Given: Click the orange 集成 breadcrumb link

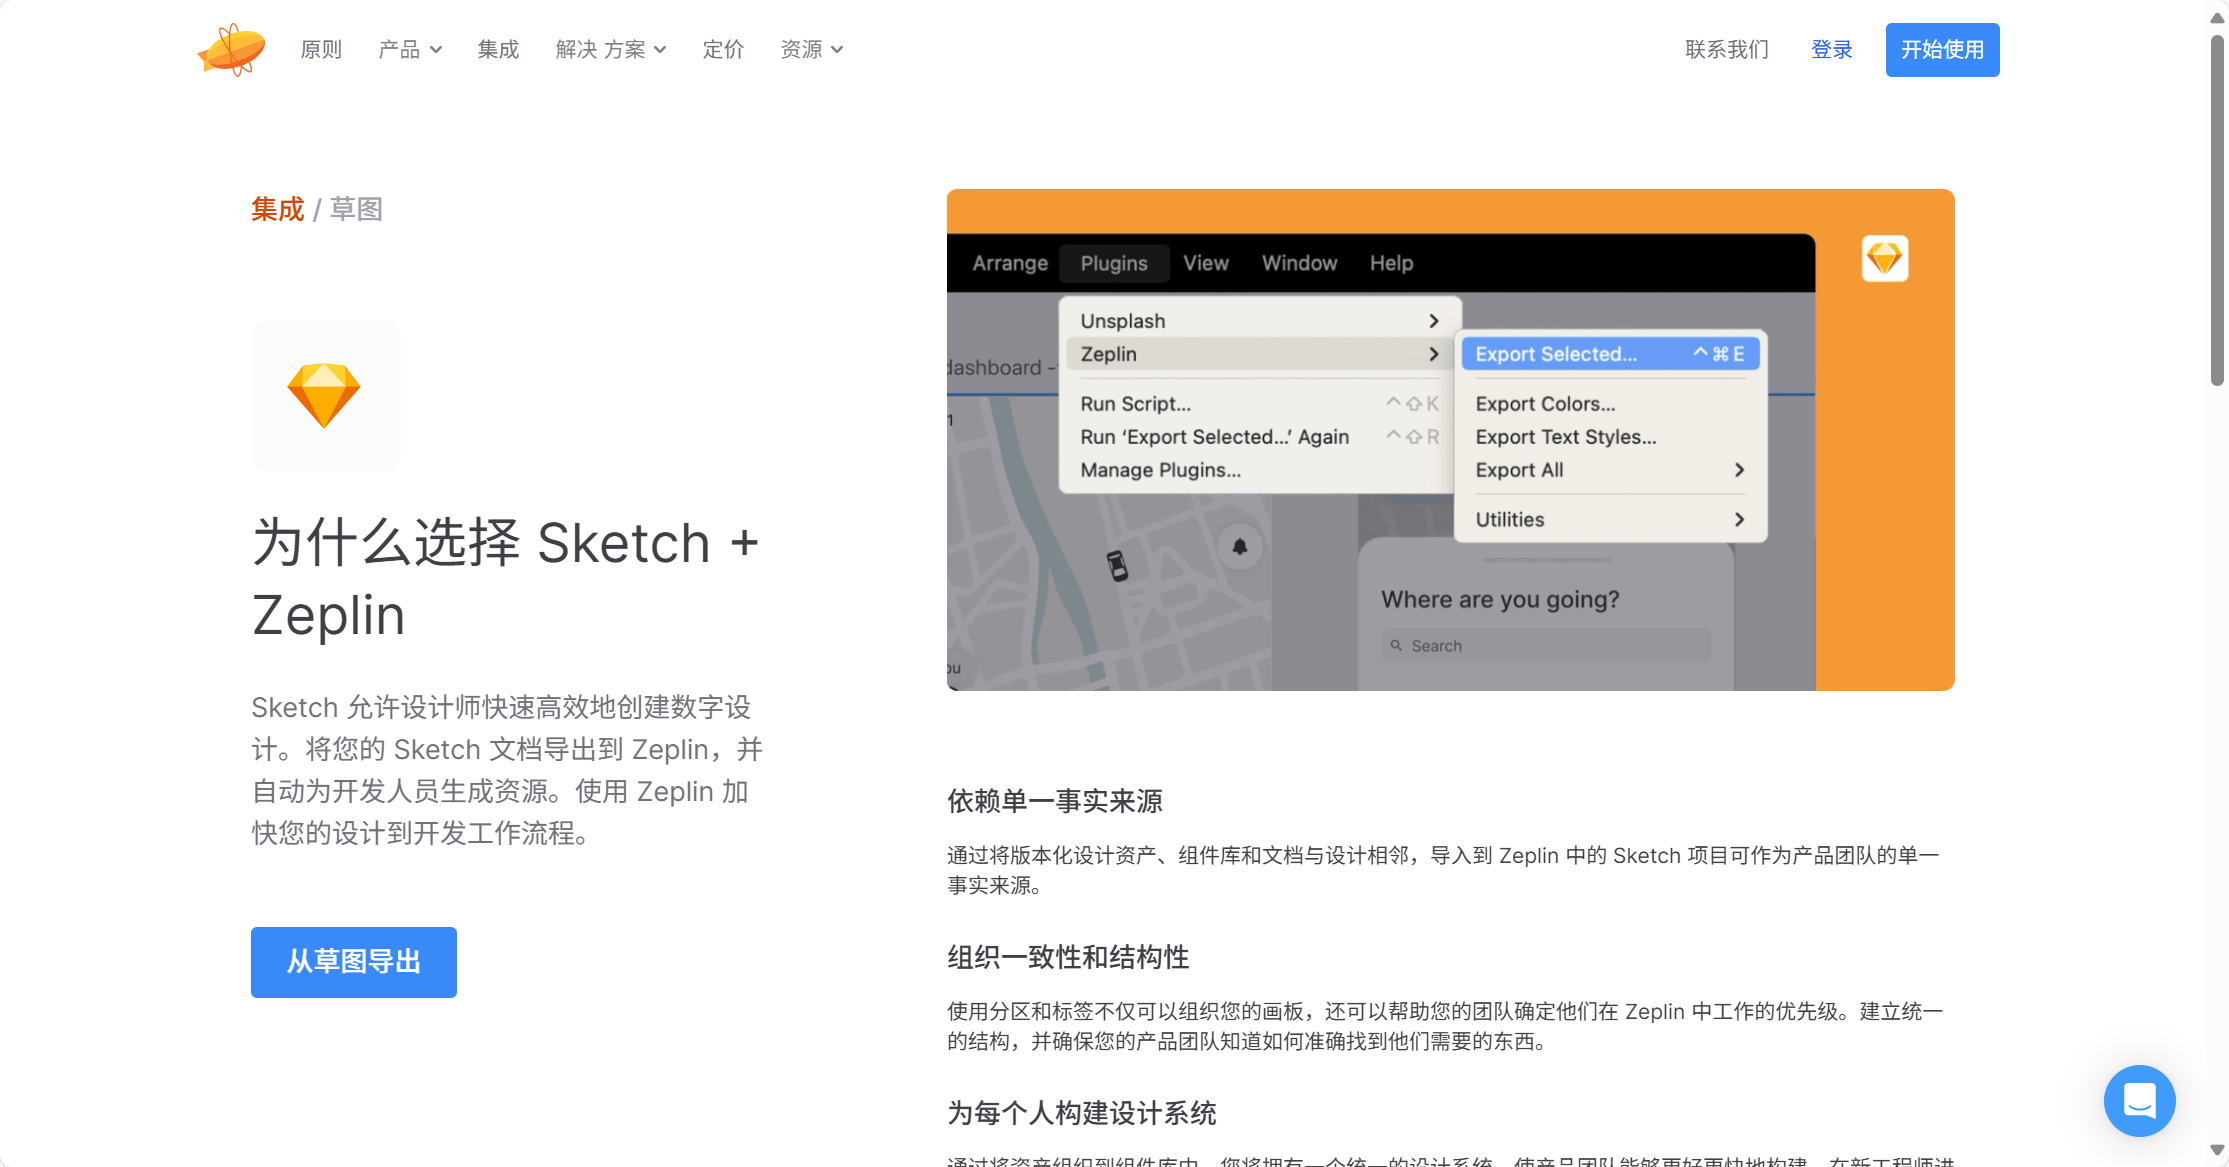Looking at the screenshot, I should click(x=277, y=209).
